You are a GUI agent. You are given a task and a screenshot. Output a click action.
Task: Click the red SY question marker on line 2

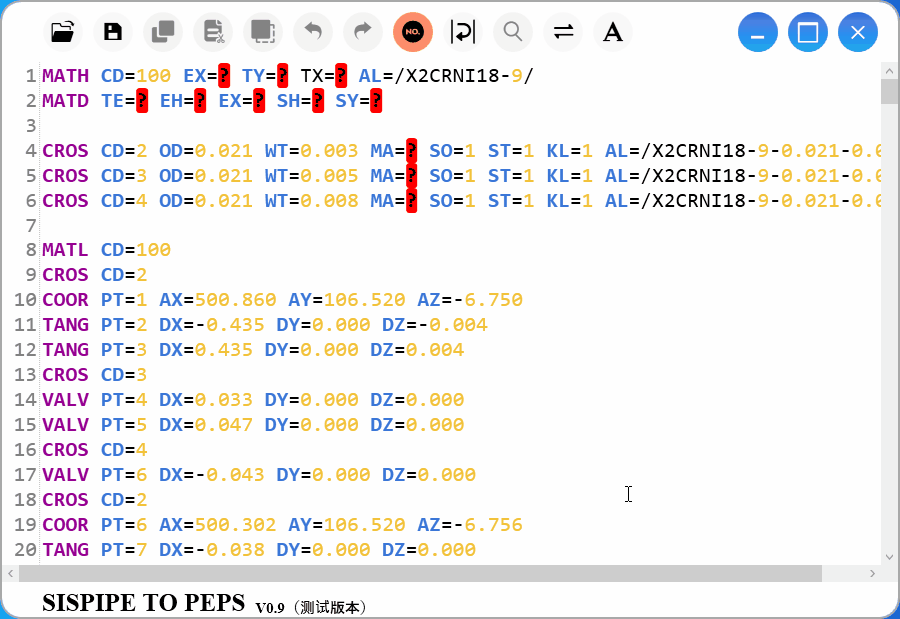(376, 100)
